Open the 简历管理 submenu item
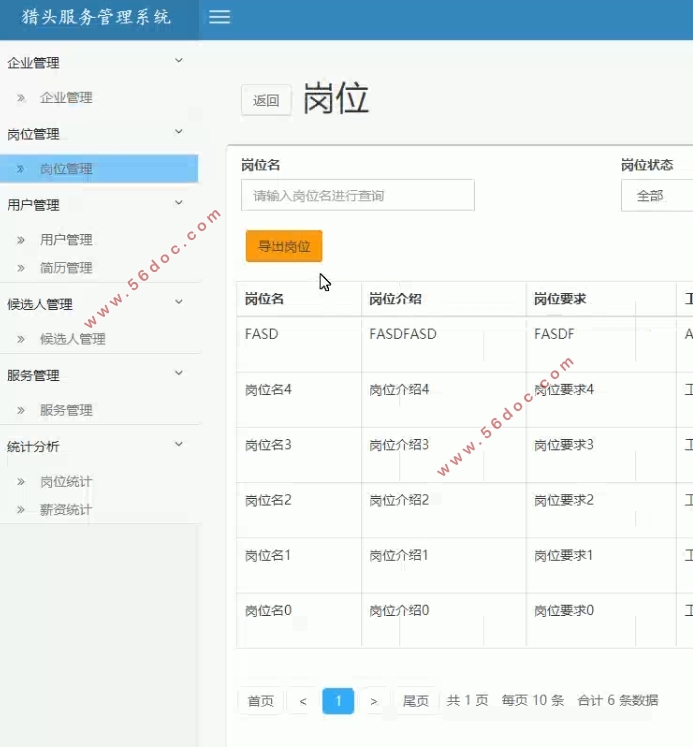This screenshot has height=747, width=693. (66, 268)
